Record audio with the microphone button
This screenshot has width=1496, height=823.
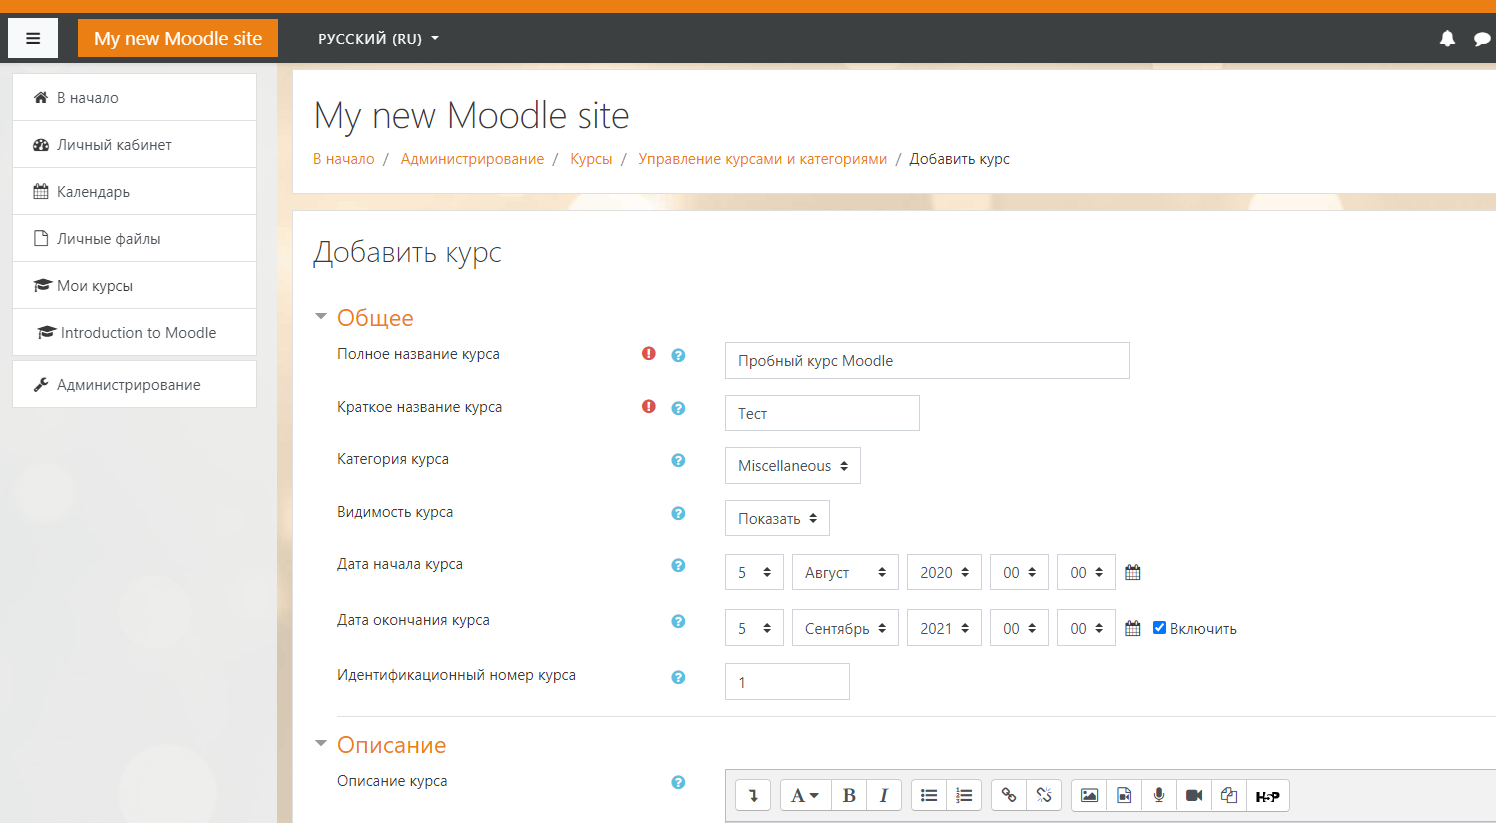coord(1159,795)
